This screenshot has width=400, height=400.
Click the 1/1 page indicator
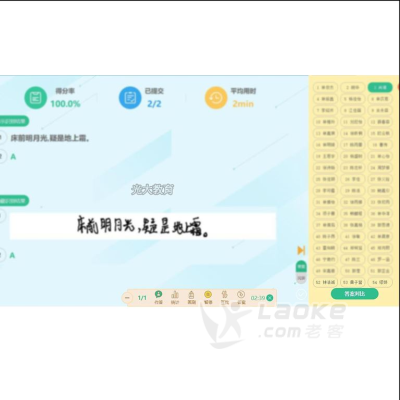tap(142, 298)
